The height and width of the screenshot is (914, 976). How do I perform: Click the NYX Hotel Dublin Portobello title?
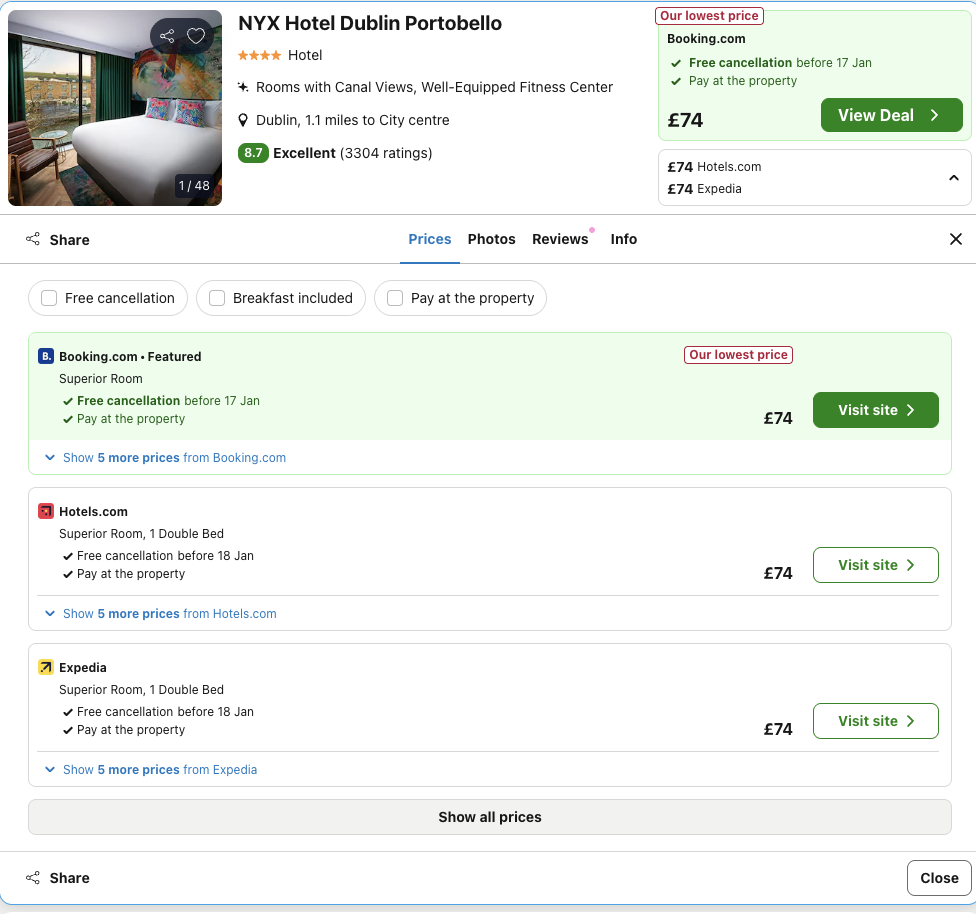pos(370,23)
